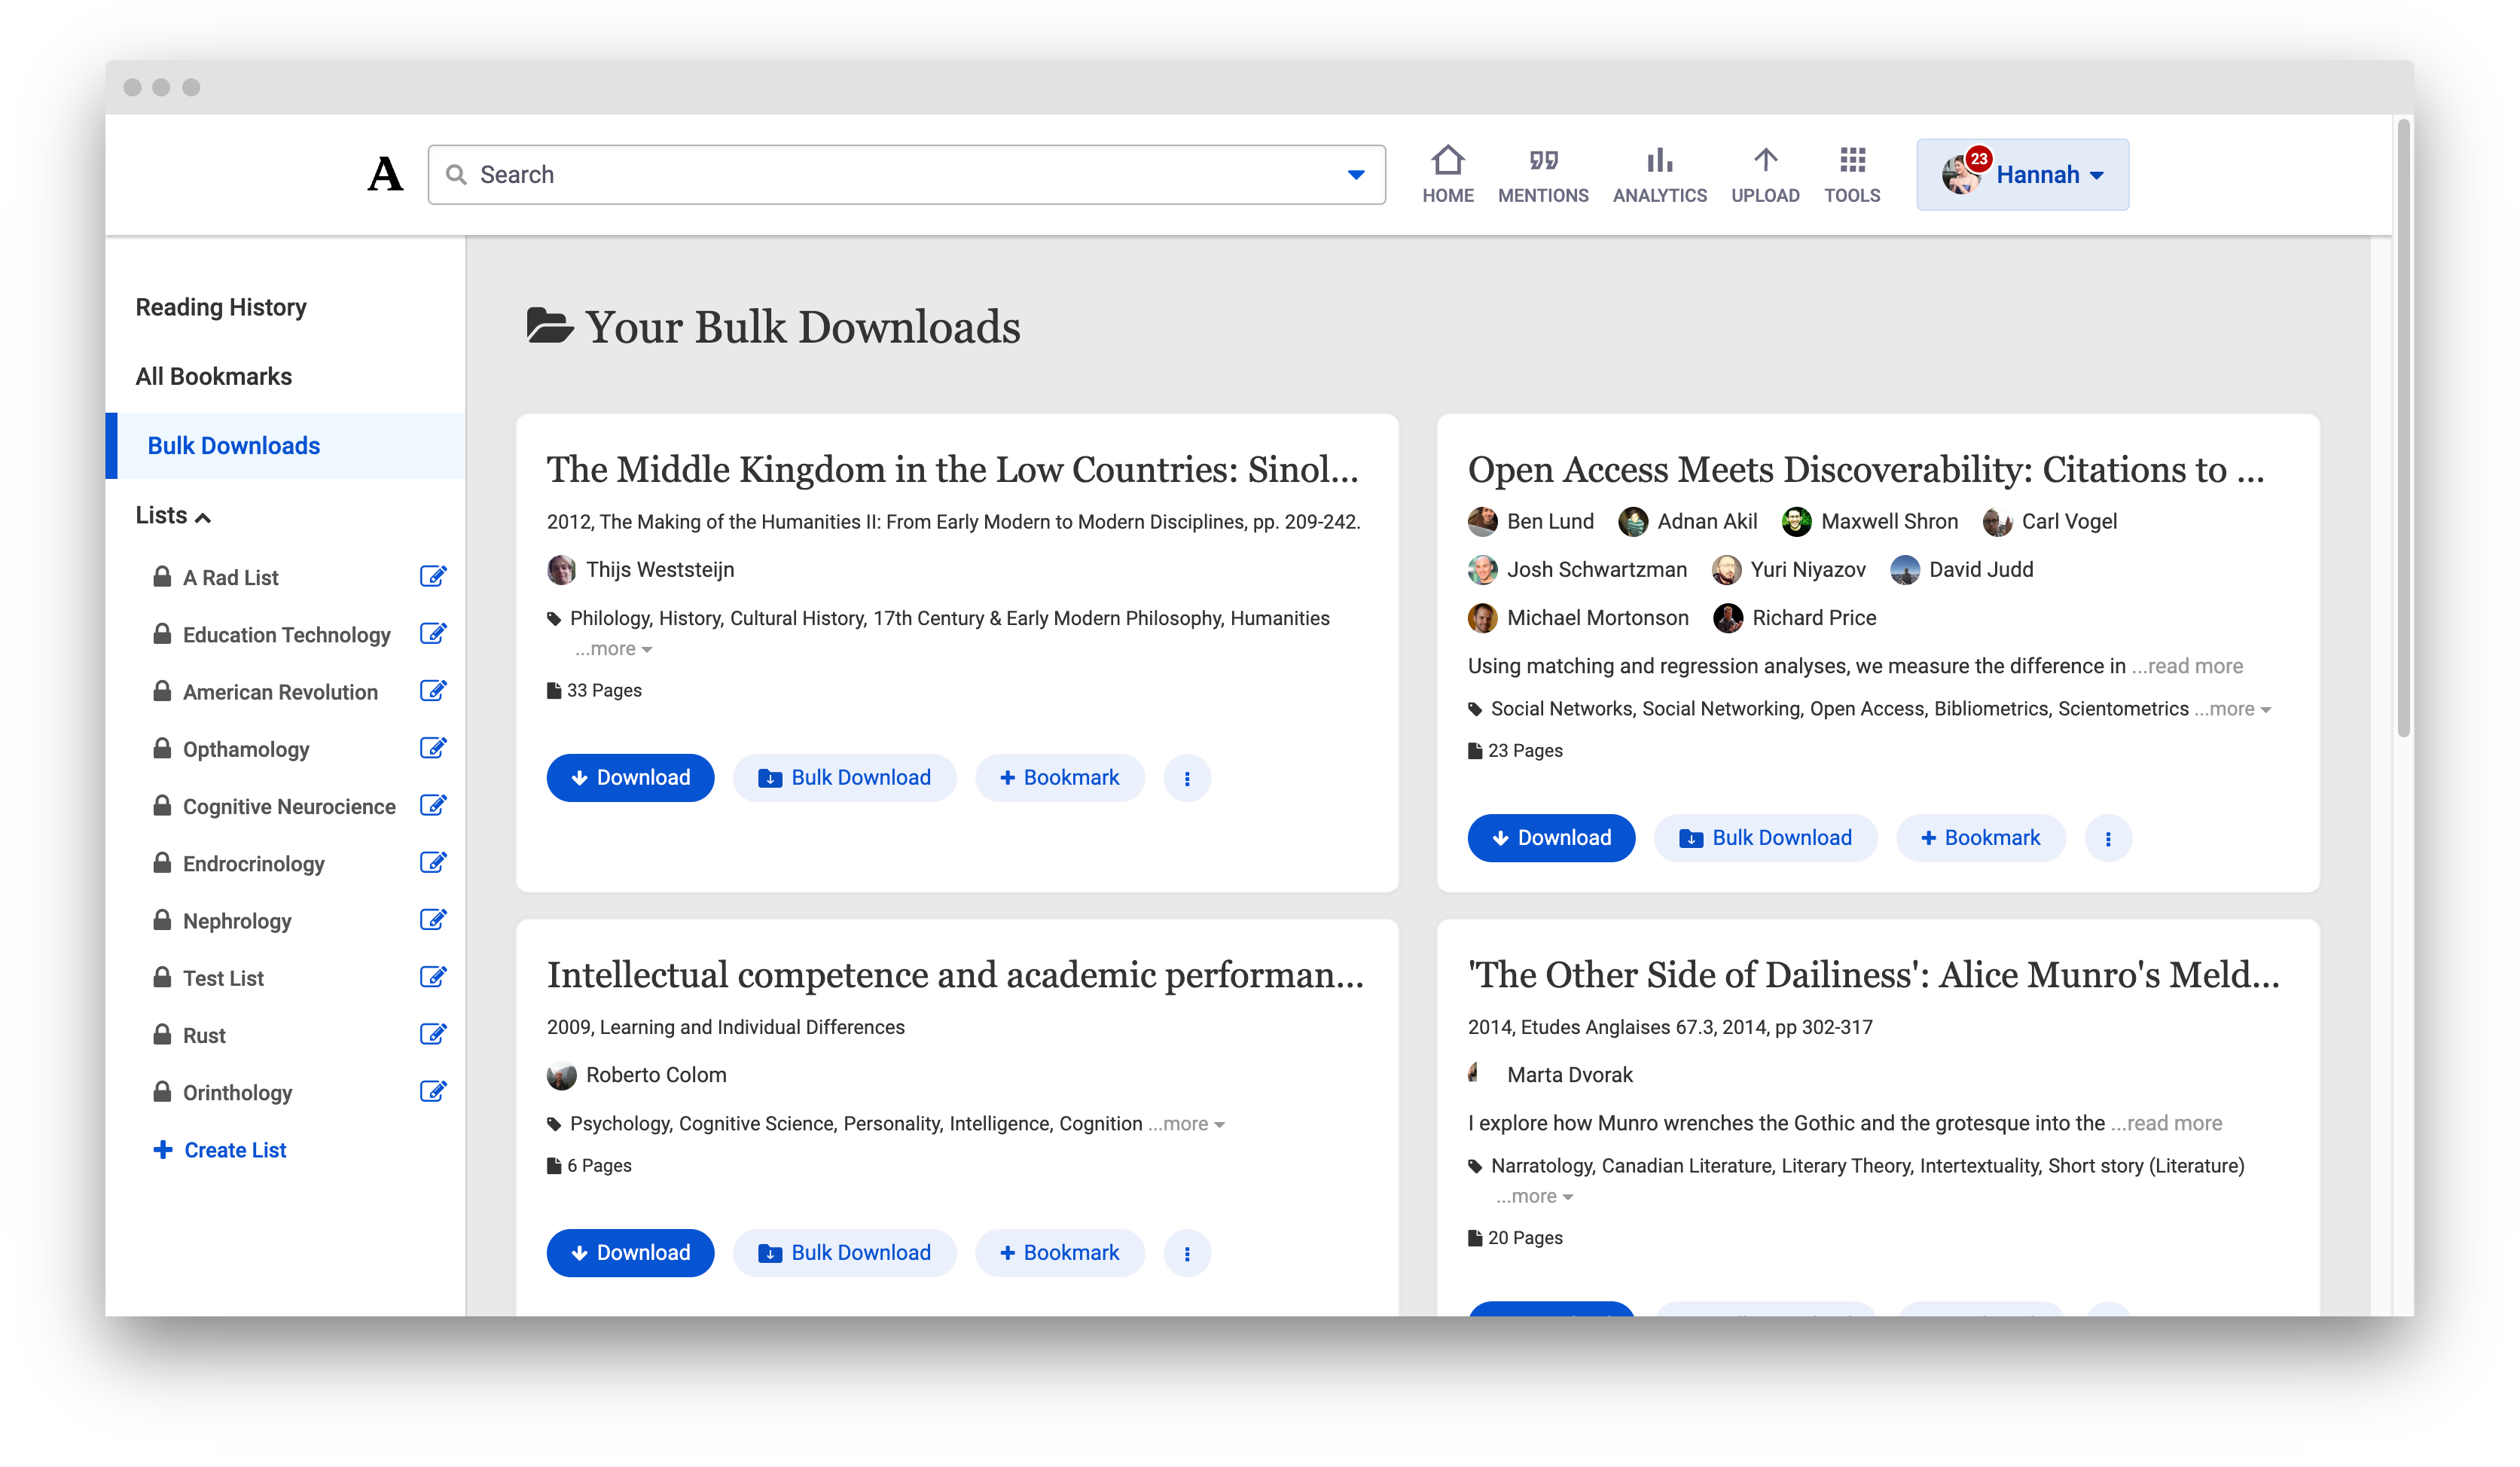This screenshot has width=2520, height=1467.
Task: Bookmark the Intellectual competence paper
Action: [1059, 1253]
